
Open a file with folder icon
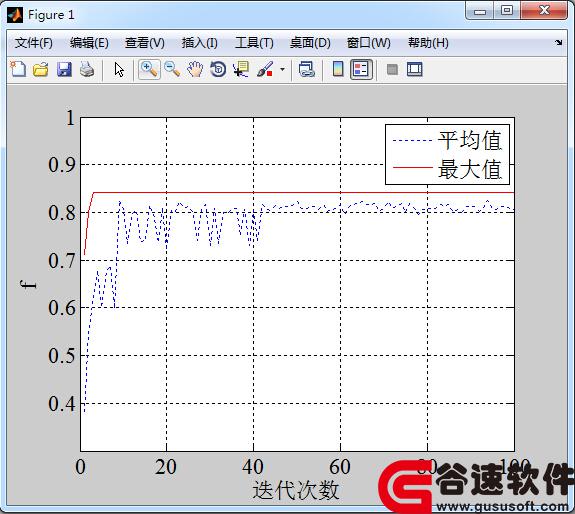click(41, 69)
